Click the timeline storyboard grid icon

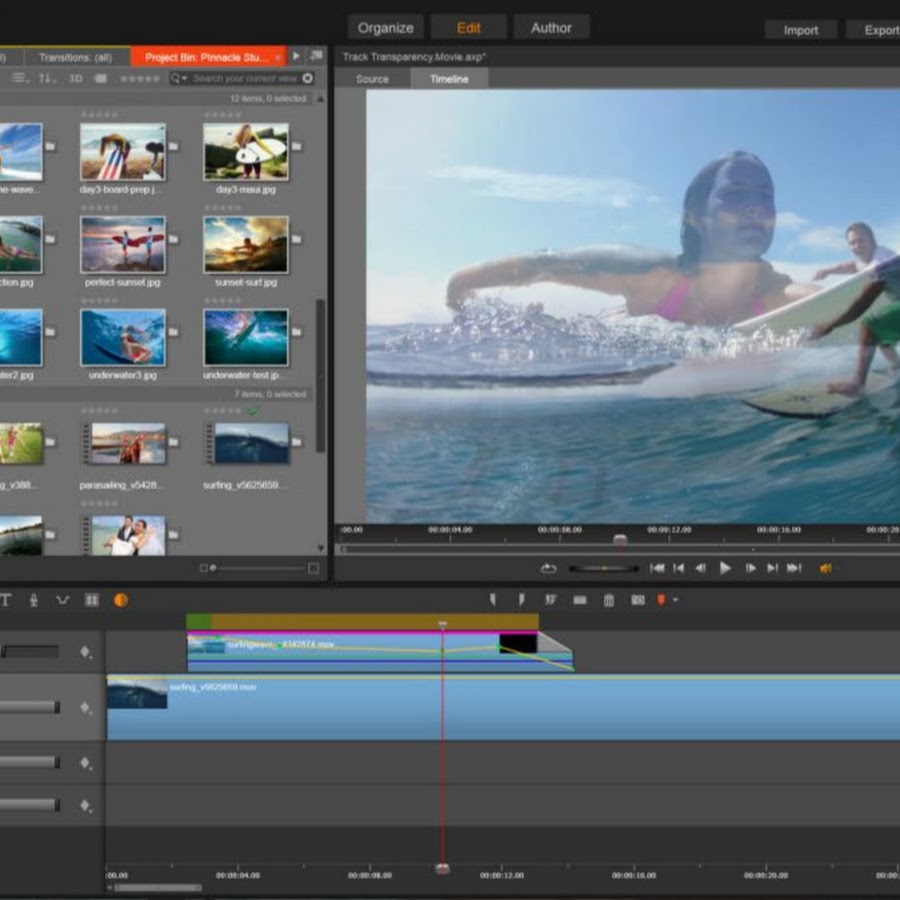(x=92, y=600)
